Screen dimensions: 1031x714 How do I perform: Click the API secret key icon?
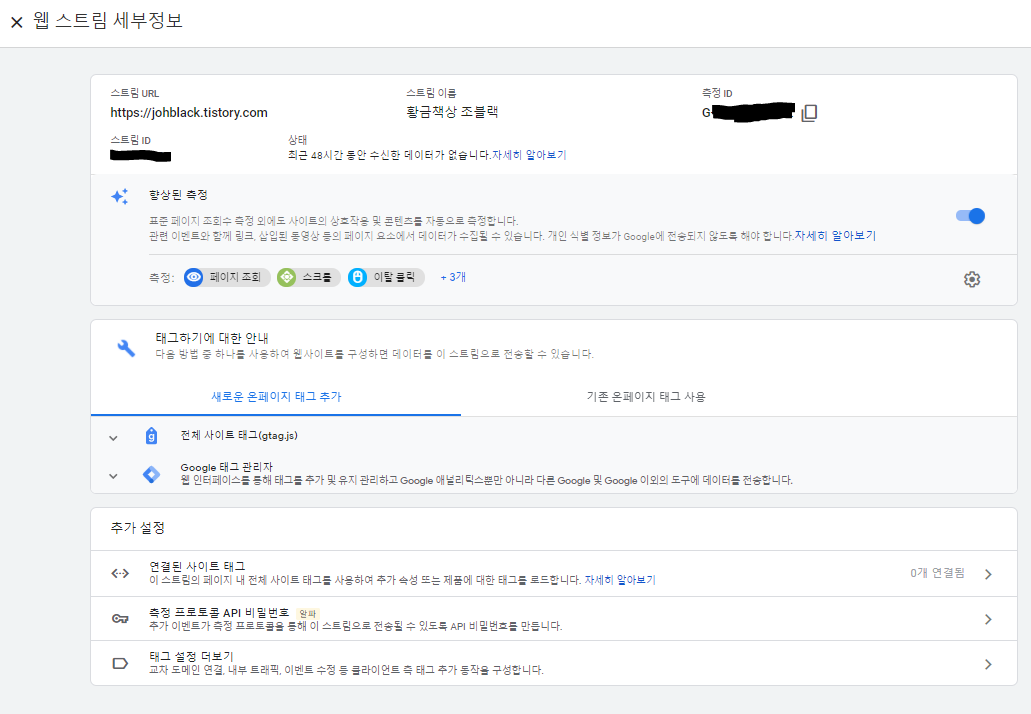[x=120, y=619]
